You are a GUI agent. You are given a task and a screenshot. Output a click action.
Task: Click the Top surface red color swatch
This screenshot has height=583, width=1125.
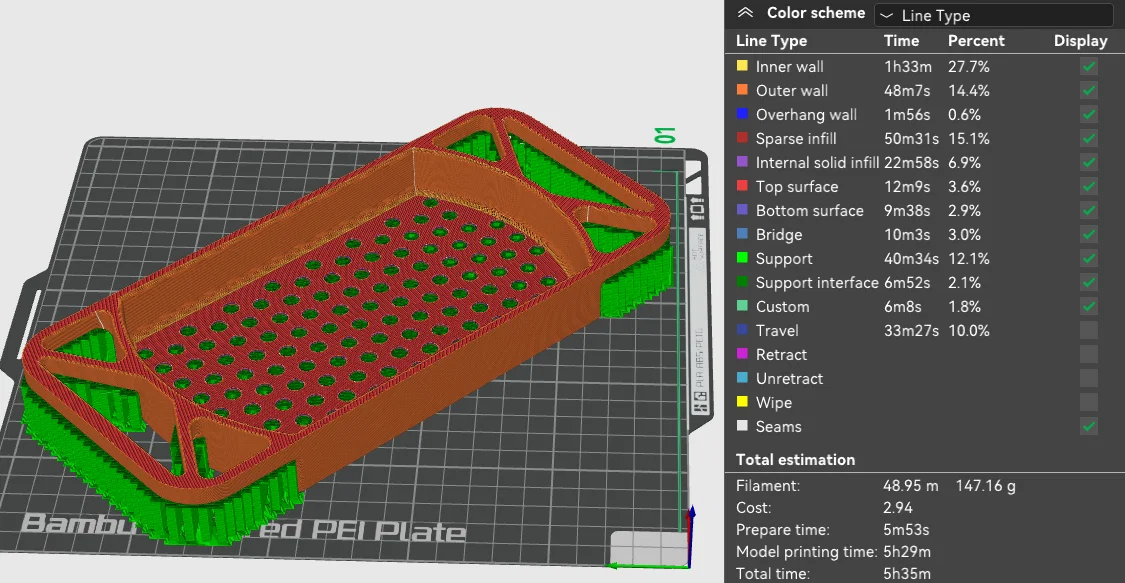(x=742, y=186)
